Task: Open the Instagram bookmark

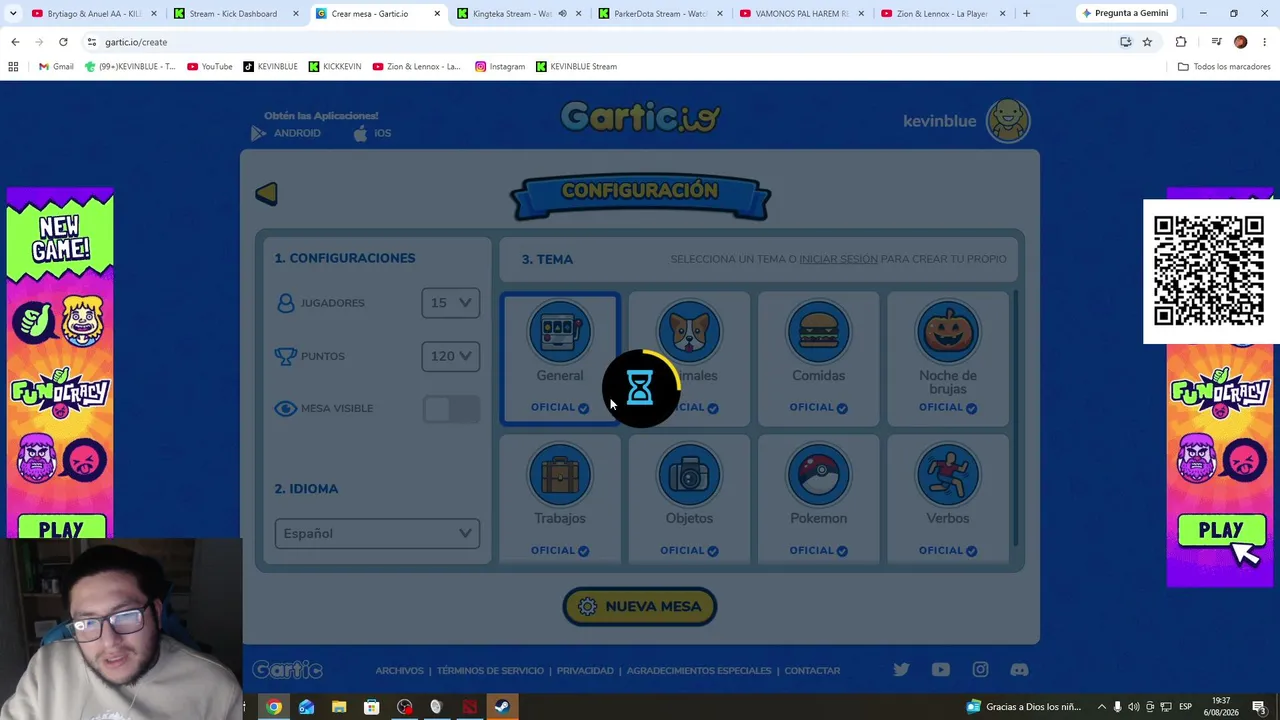Action: pos(500,67)
